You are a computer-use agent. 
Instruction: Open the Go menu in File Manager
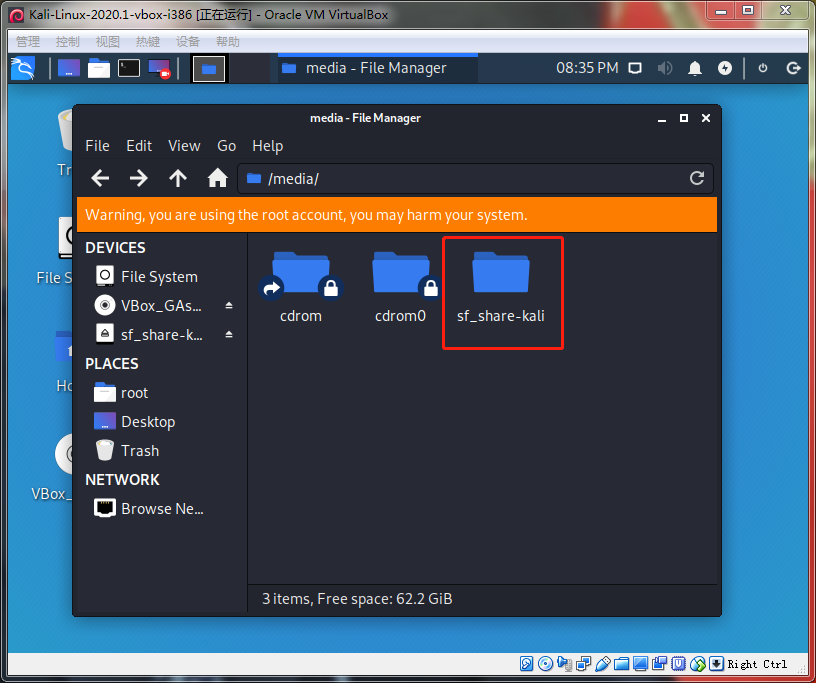pyautogui.click(x=226, y=146)
